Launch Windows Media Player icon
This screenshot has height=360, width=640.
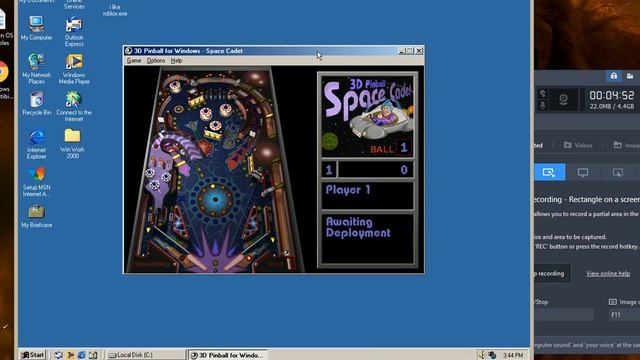[74, 69]
